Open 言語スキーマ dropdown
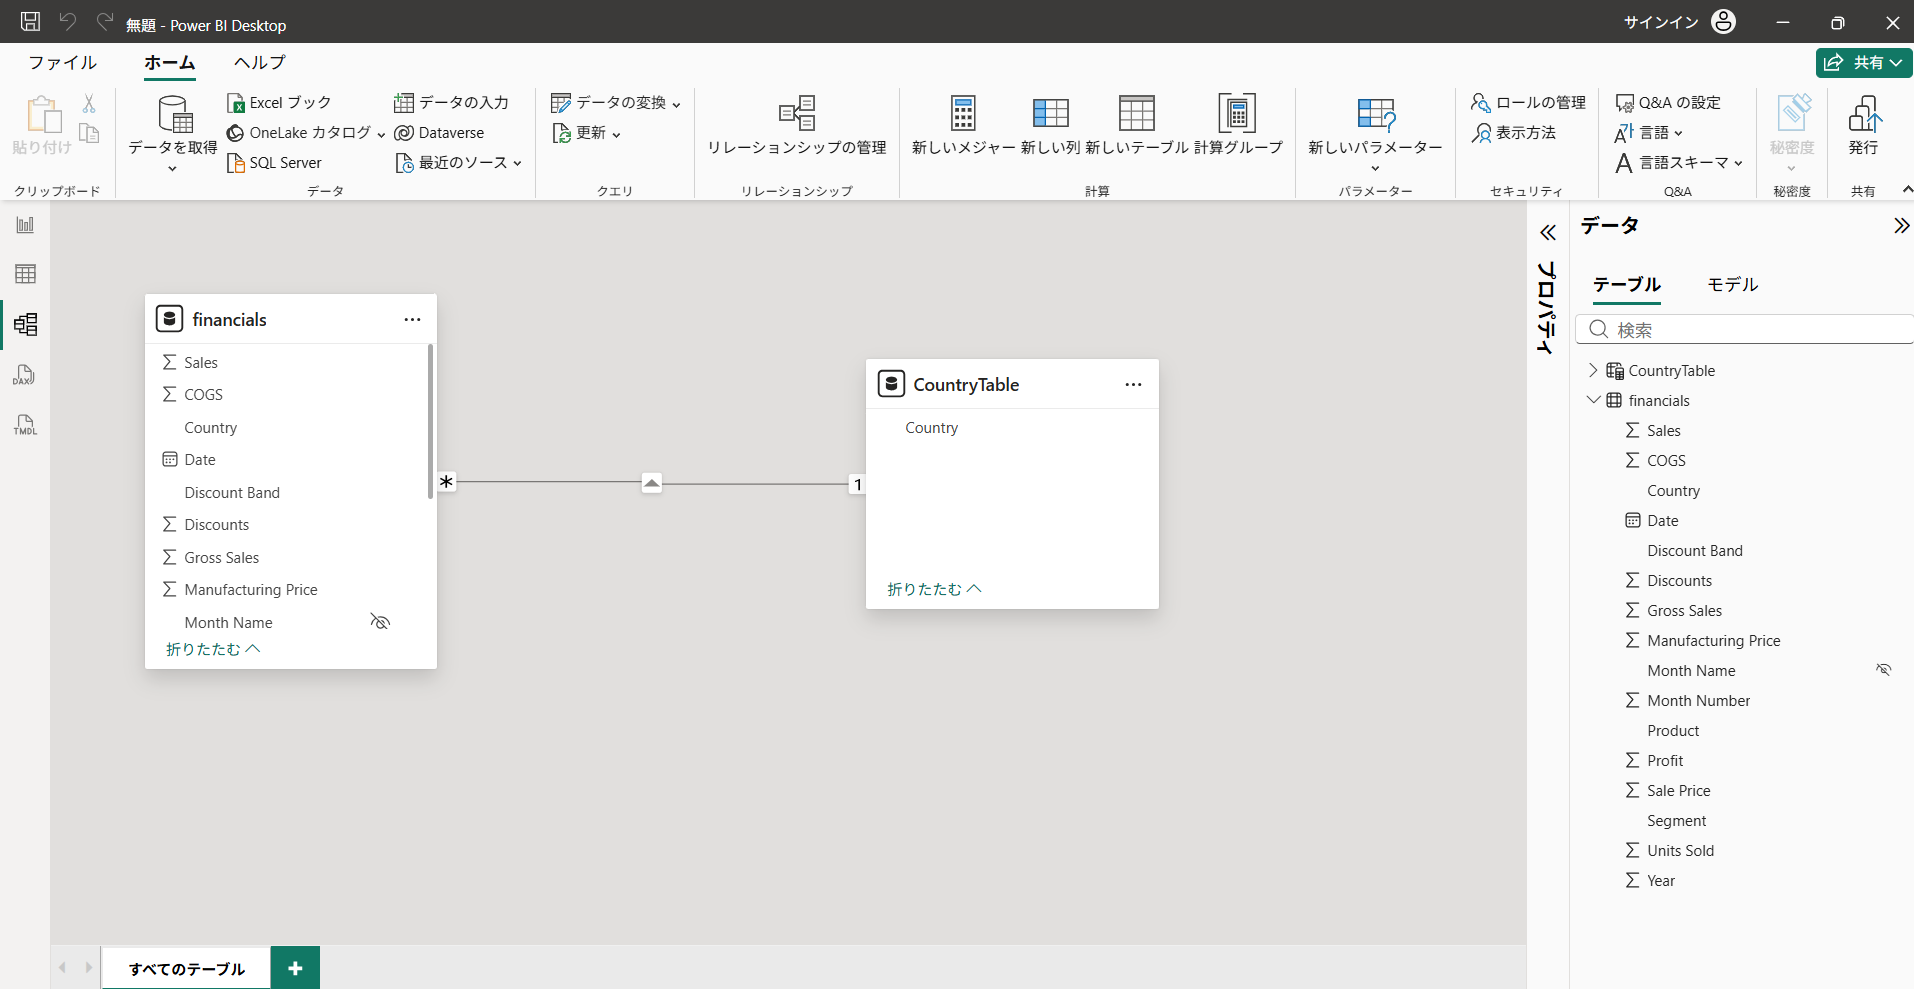This screenshot has height=989, width=1914. [1679, 163]
